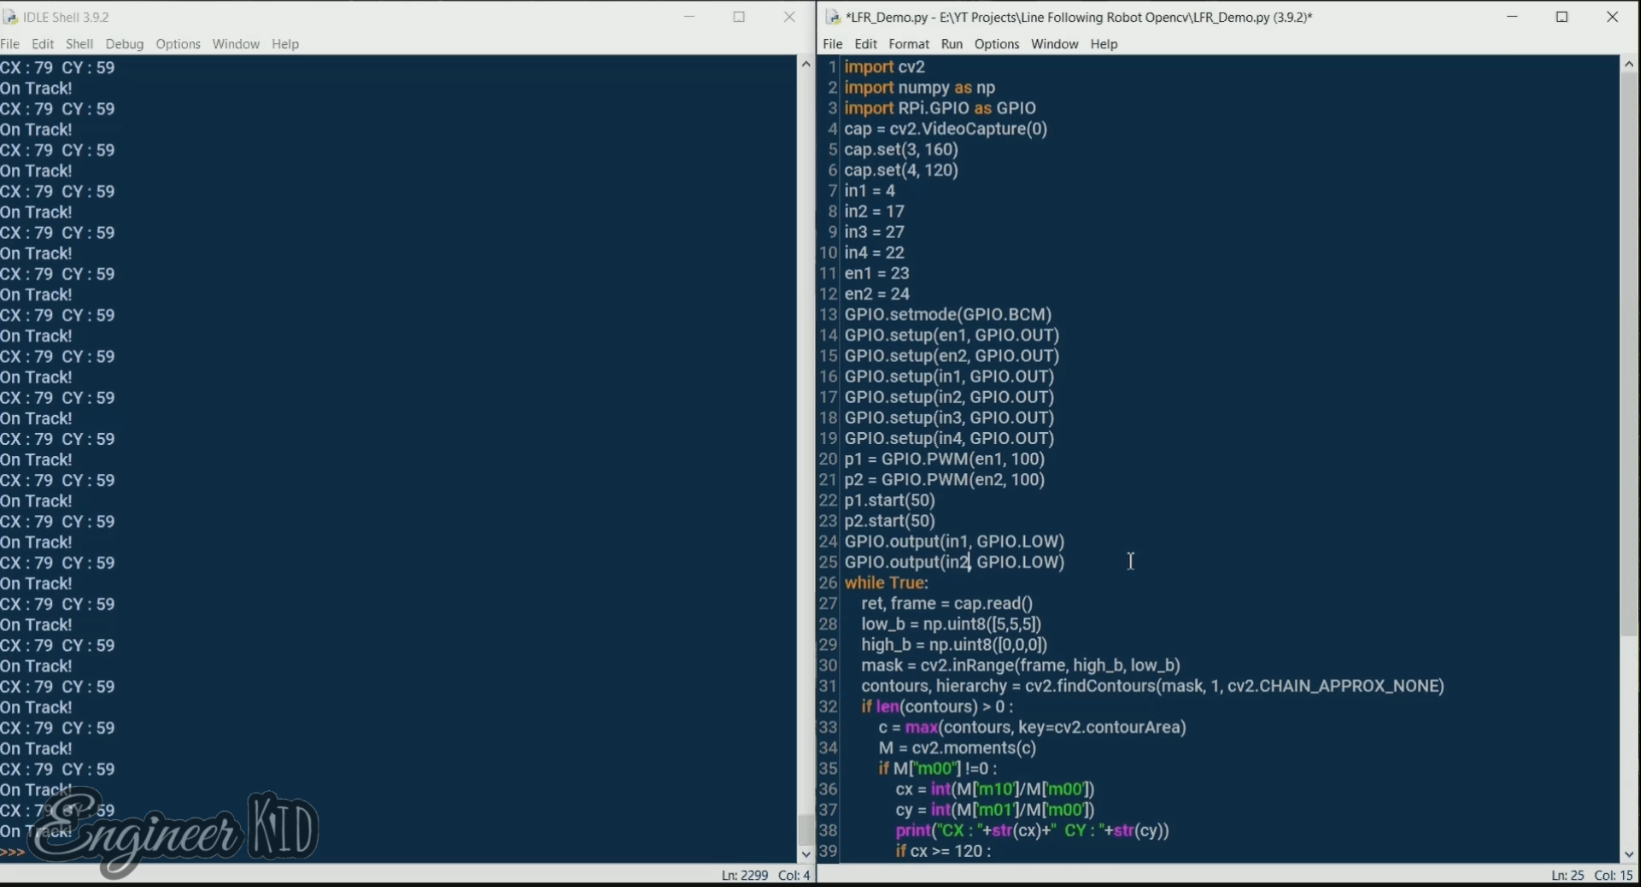Click code line 'in4 = 22'
This screenshot has width=1641, height=887.
(x=874, y=253)
